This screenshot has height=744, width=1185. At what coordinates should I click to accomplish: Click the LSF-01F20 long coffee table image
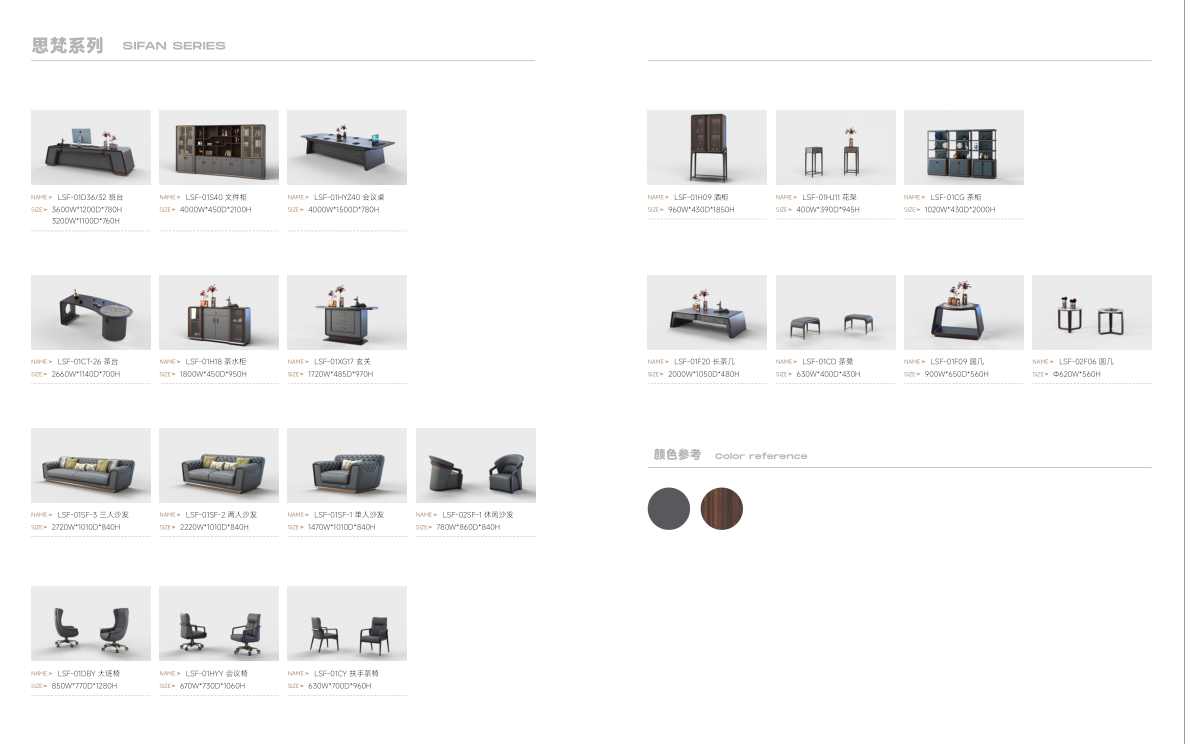(x=707, y=312)
